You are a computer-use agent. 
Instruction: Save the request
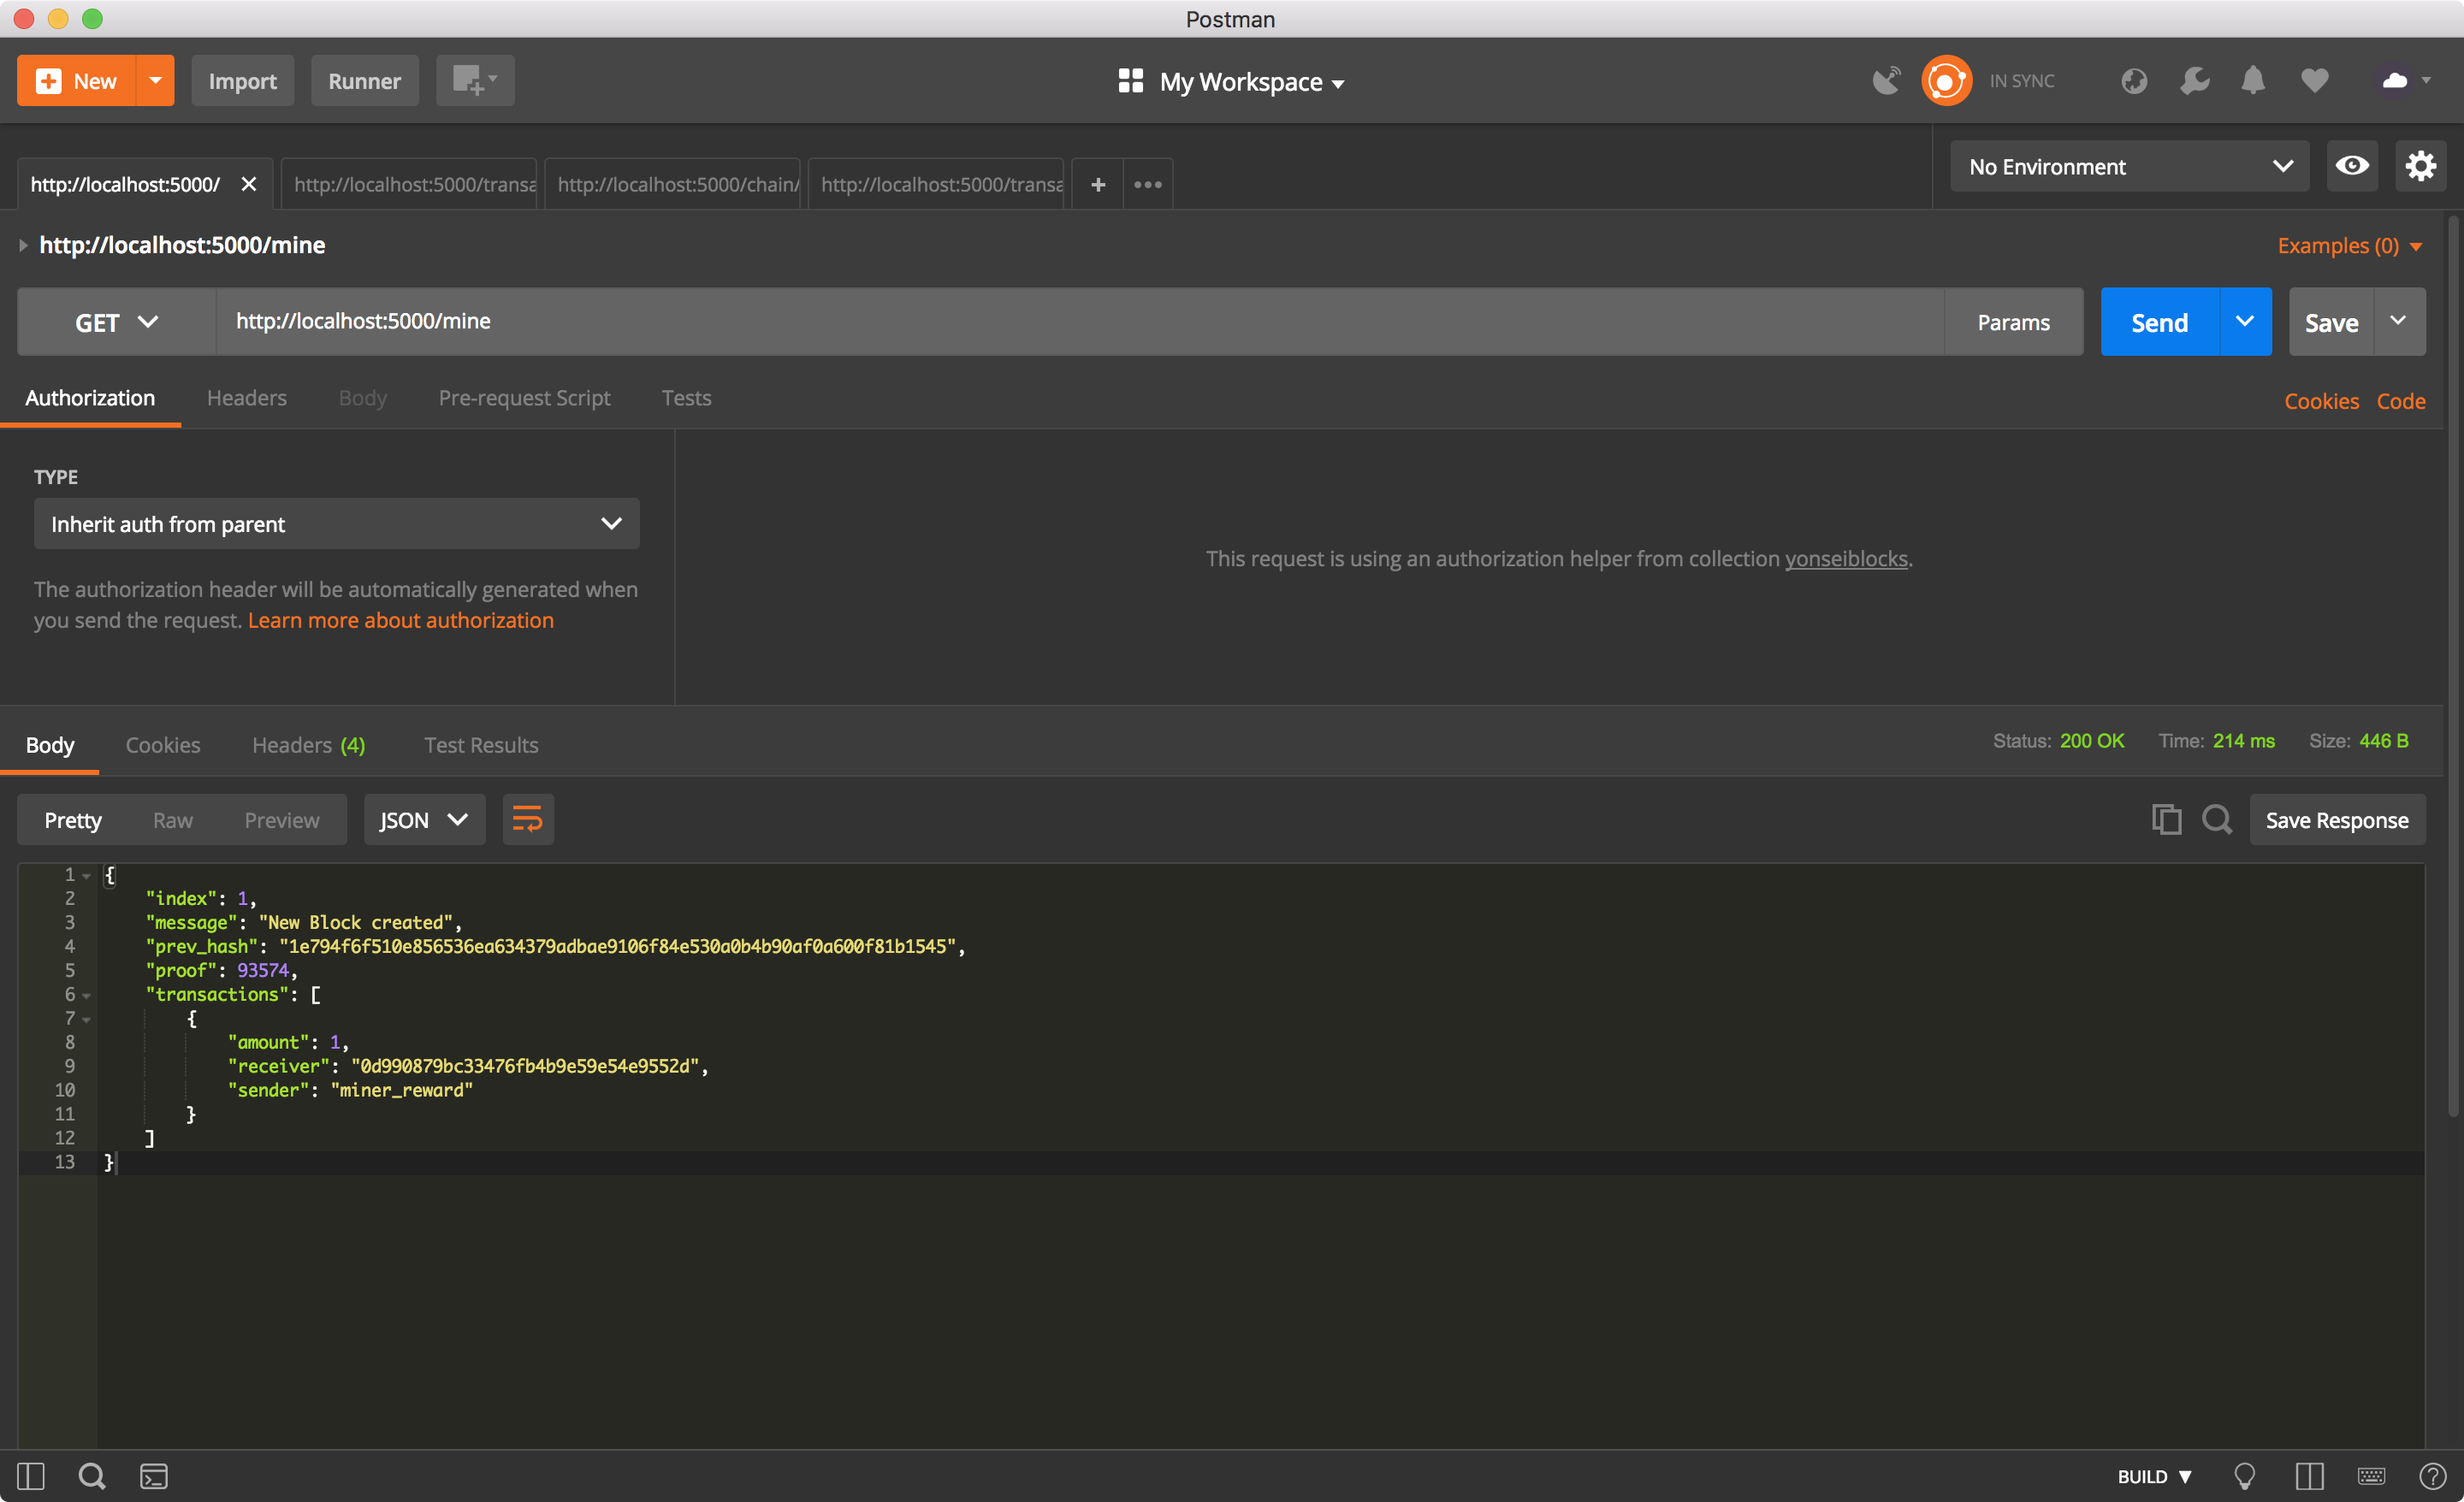point(2331,322)
